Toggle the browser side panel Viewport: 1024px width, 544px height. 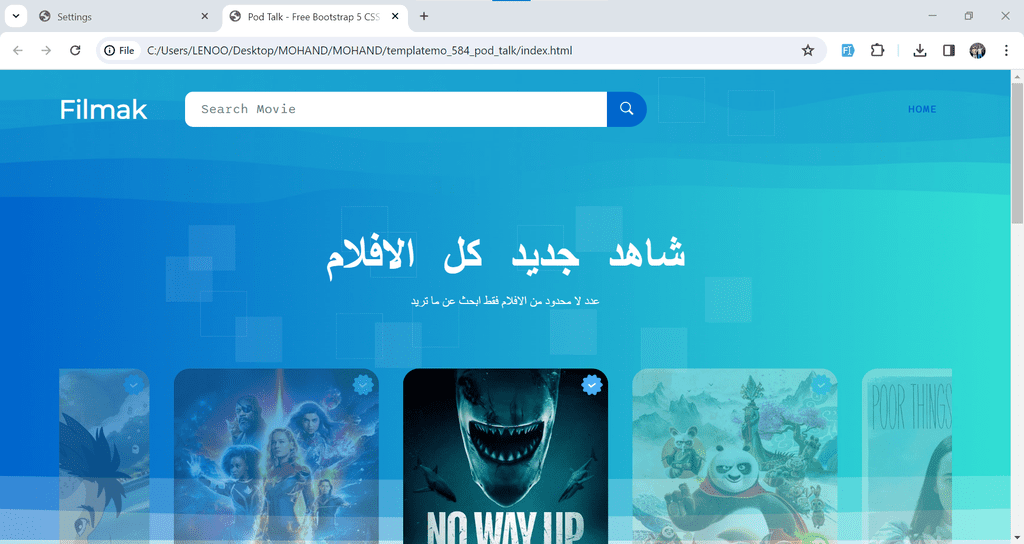click(949, 50)
